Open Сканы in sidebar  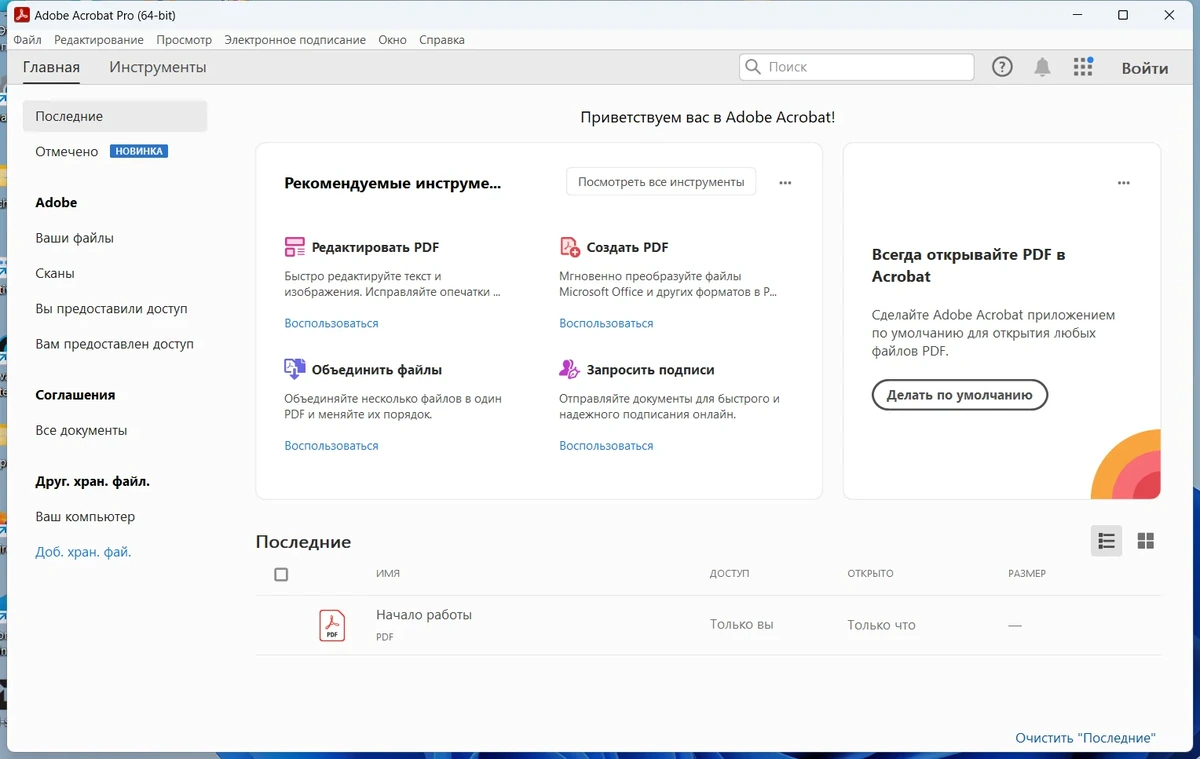(55, 273)
